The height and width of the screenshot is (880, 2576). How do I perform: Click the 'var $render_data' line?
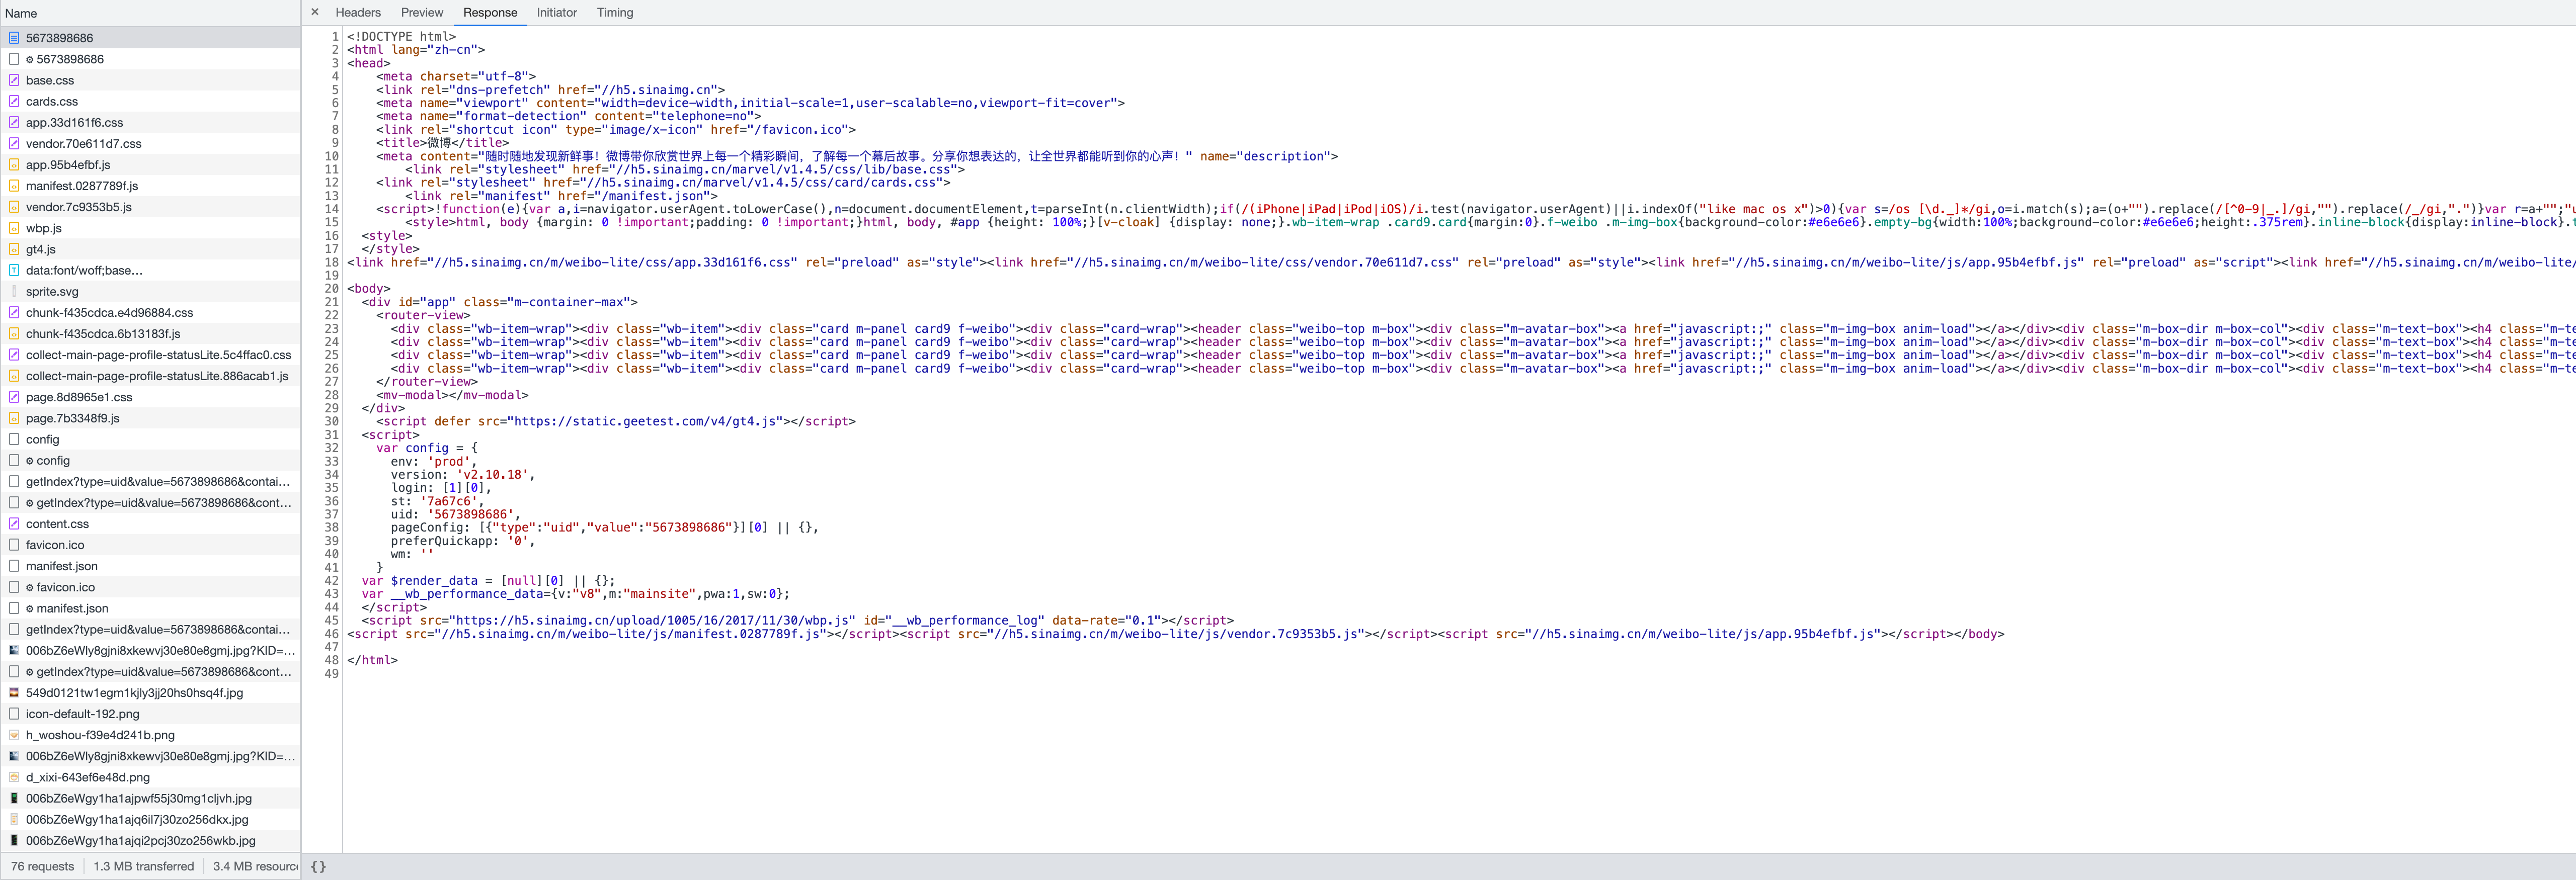pos(489,581)
